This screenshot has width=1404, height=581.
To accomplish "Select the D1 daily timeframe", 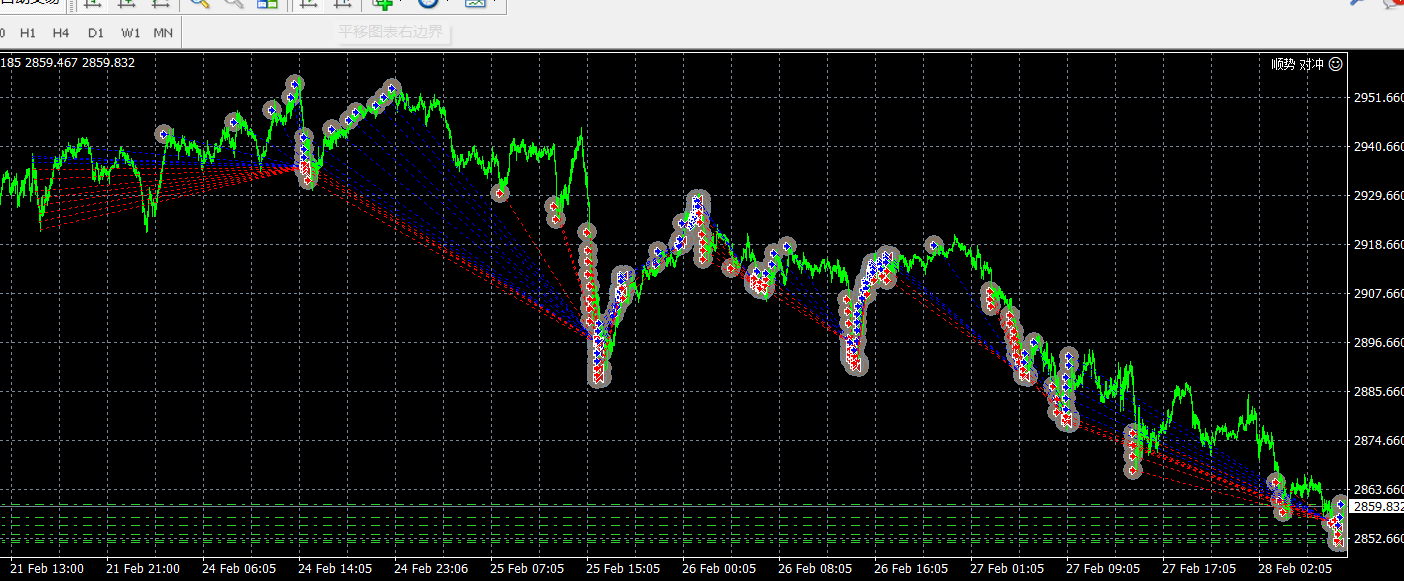I will (x=95, y=33).
